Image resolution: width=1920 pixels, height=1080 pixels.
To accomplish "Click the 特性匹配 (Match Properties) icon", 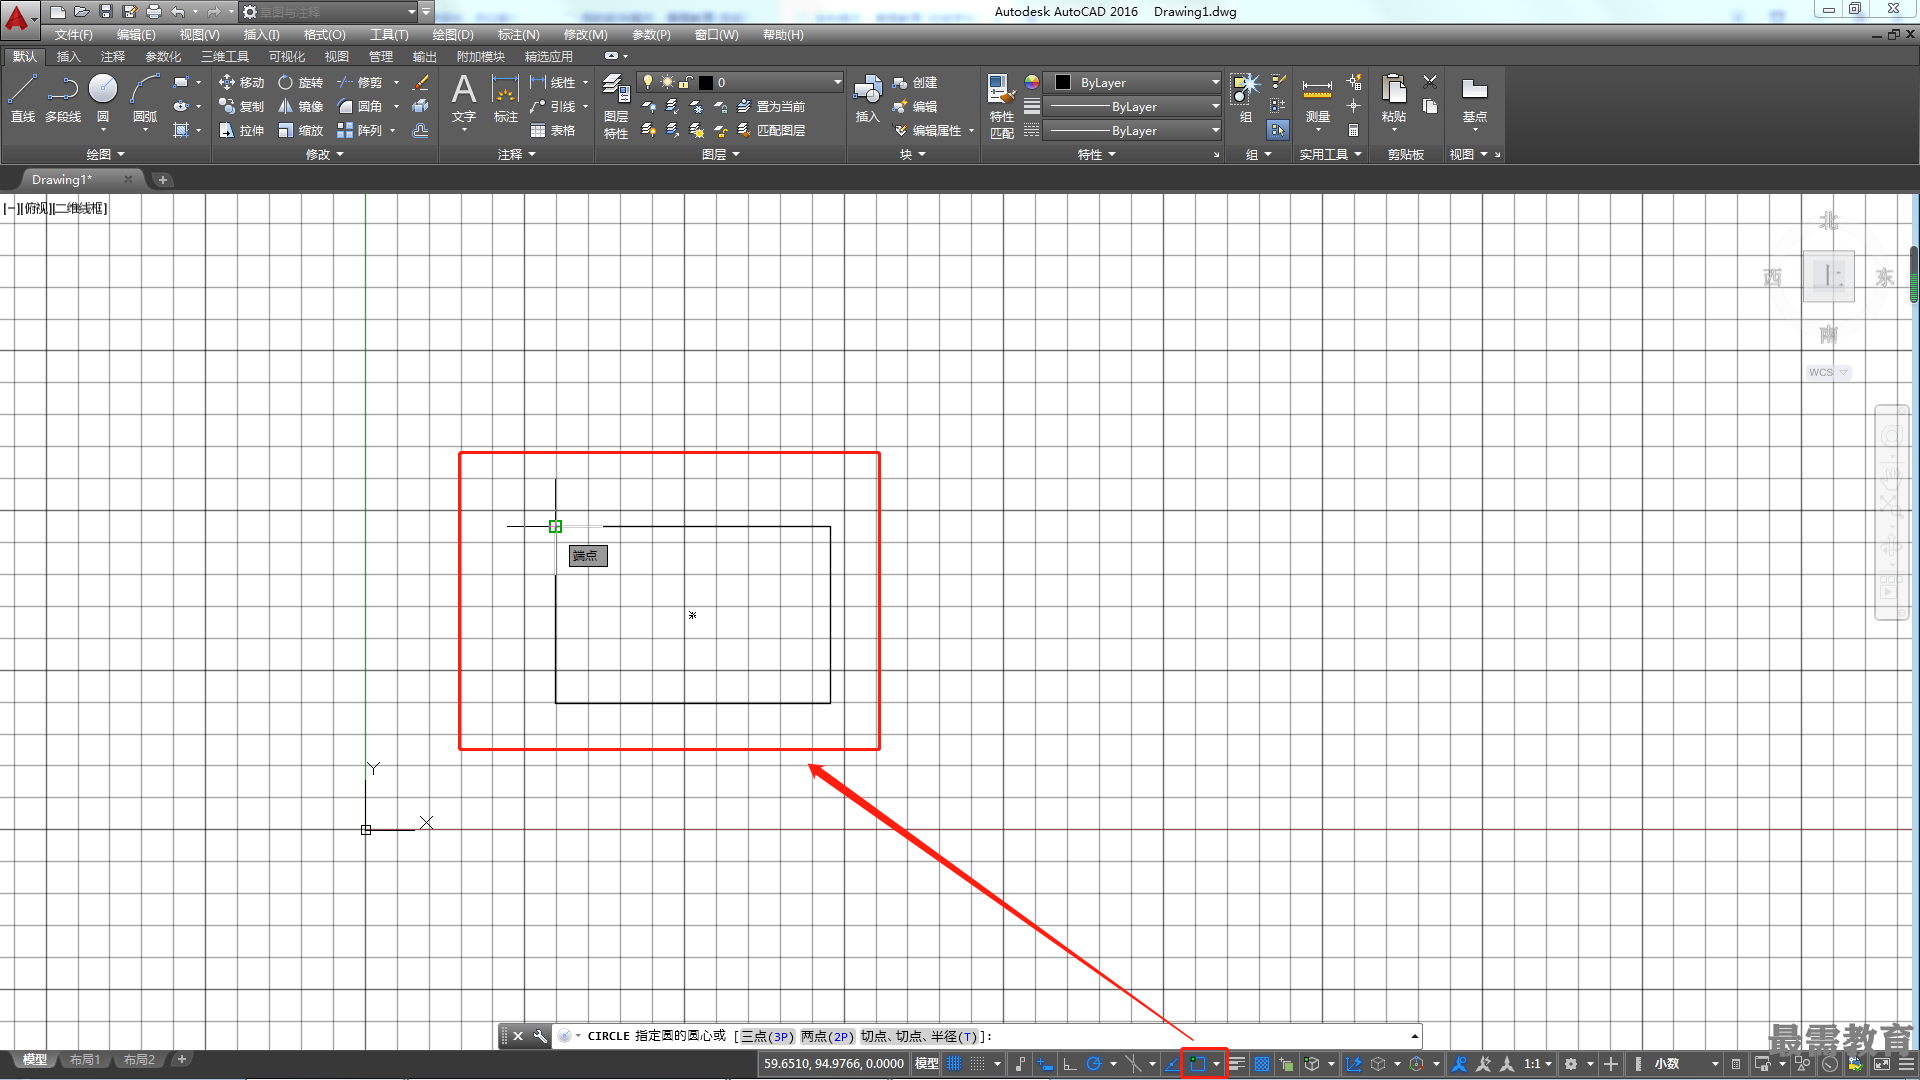I will click(x=1002, y=106).
